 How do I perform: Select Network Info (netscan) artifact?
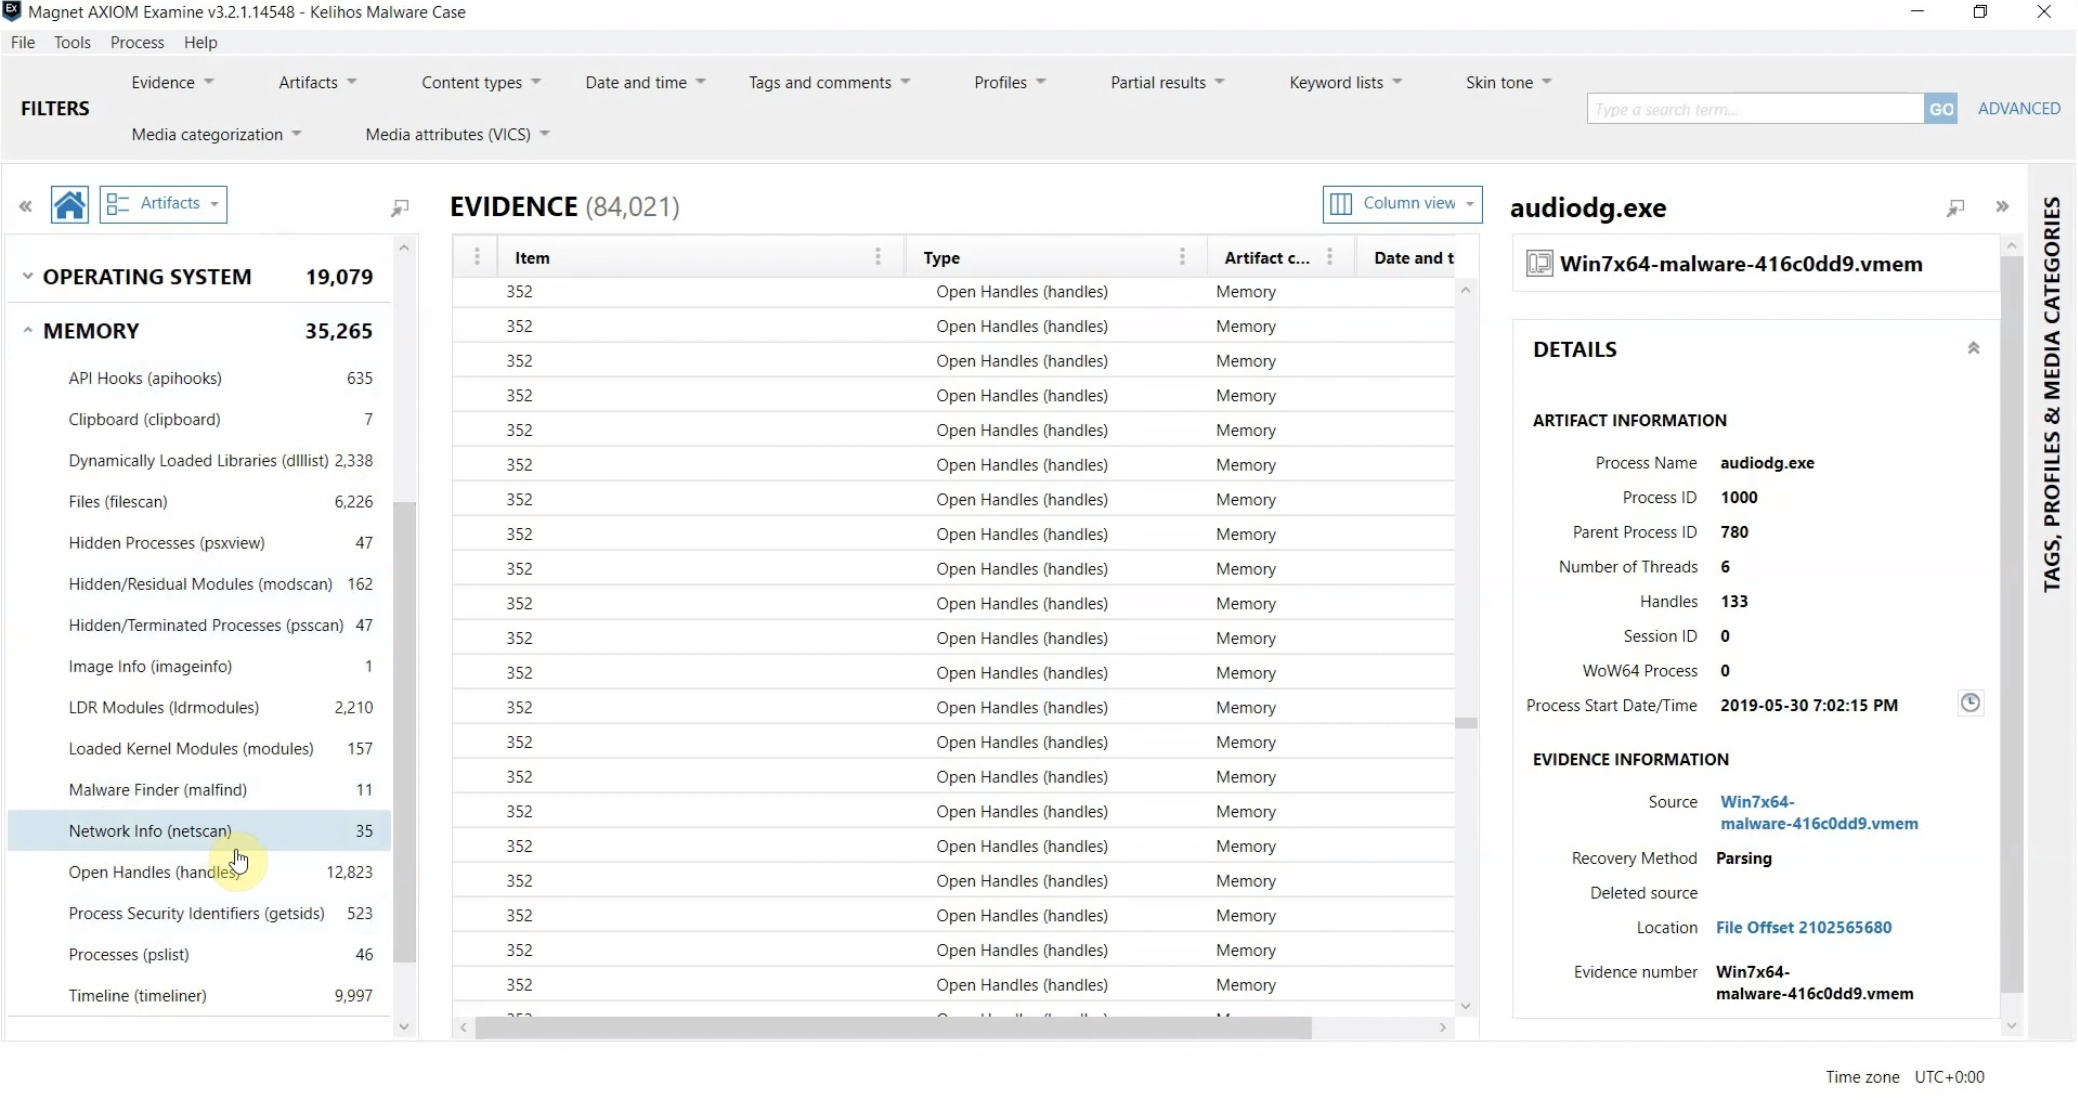pos(199,830)
